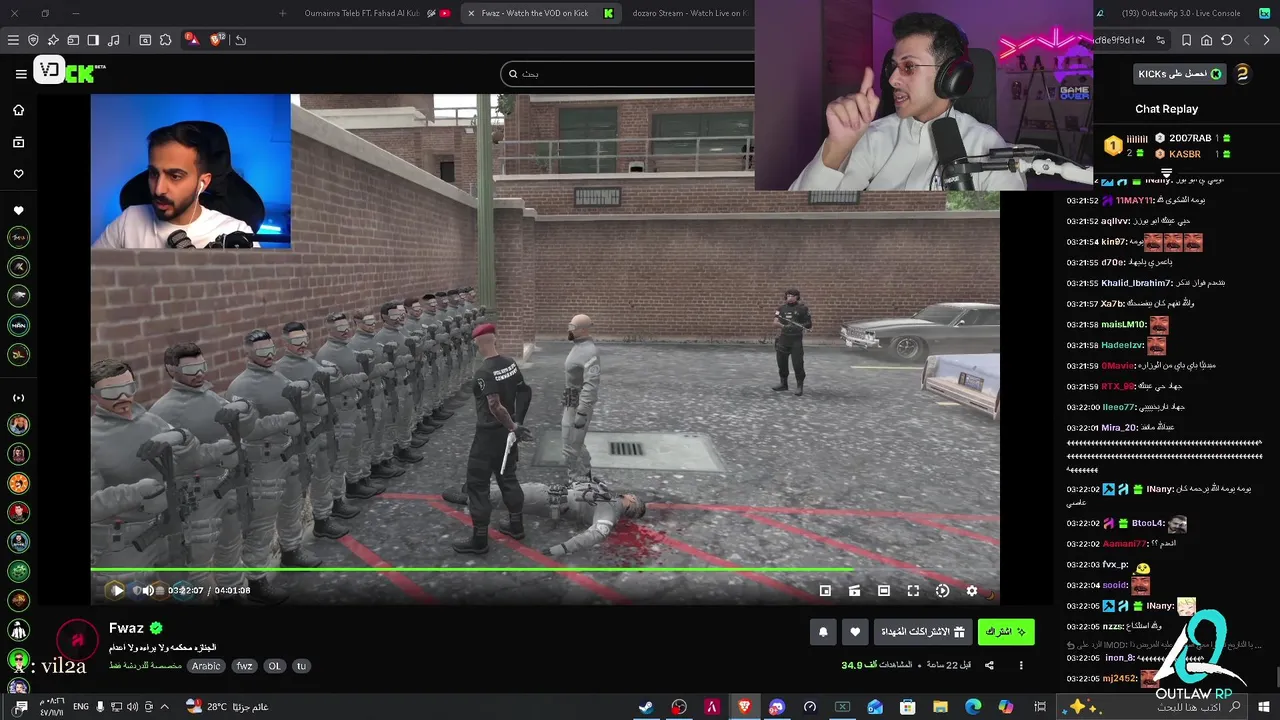The image size is (1280, 720).
Task: Open the playback speed icon in player
Action: click(x=942, y=591)
